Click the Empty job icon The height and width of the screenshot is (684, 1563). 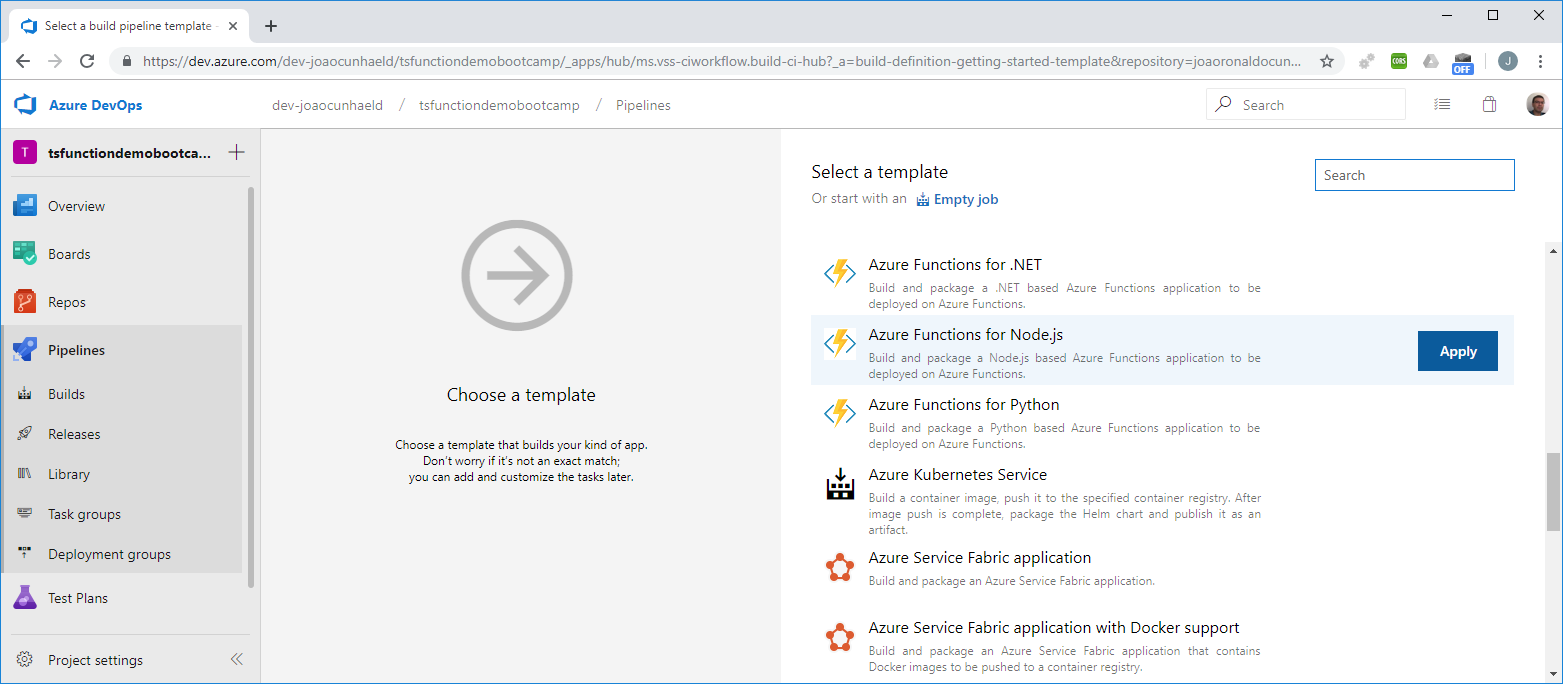click(x=923, y=199)
